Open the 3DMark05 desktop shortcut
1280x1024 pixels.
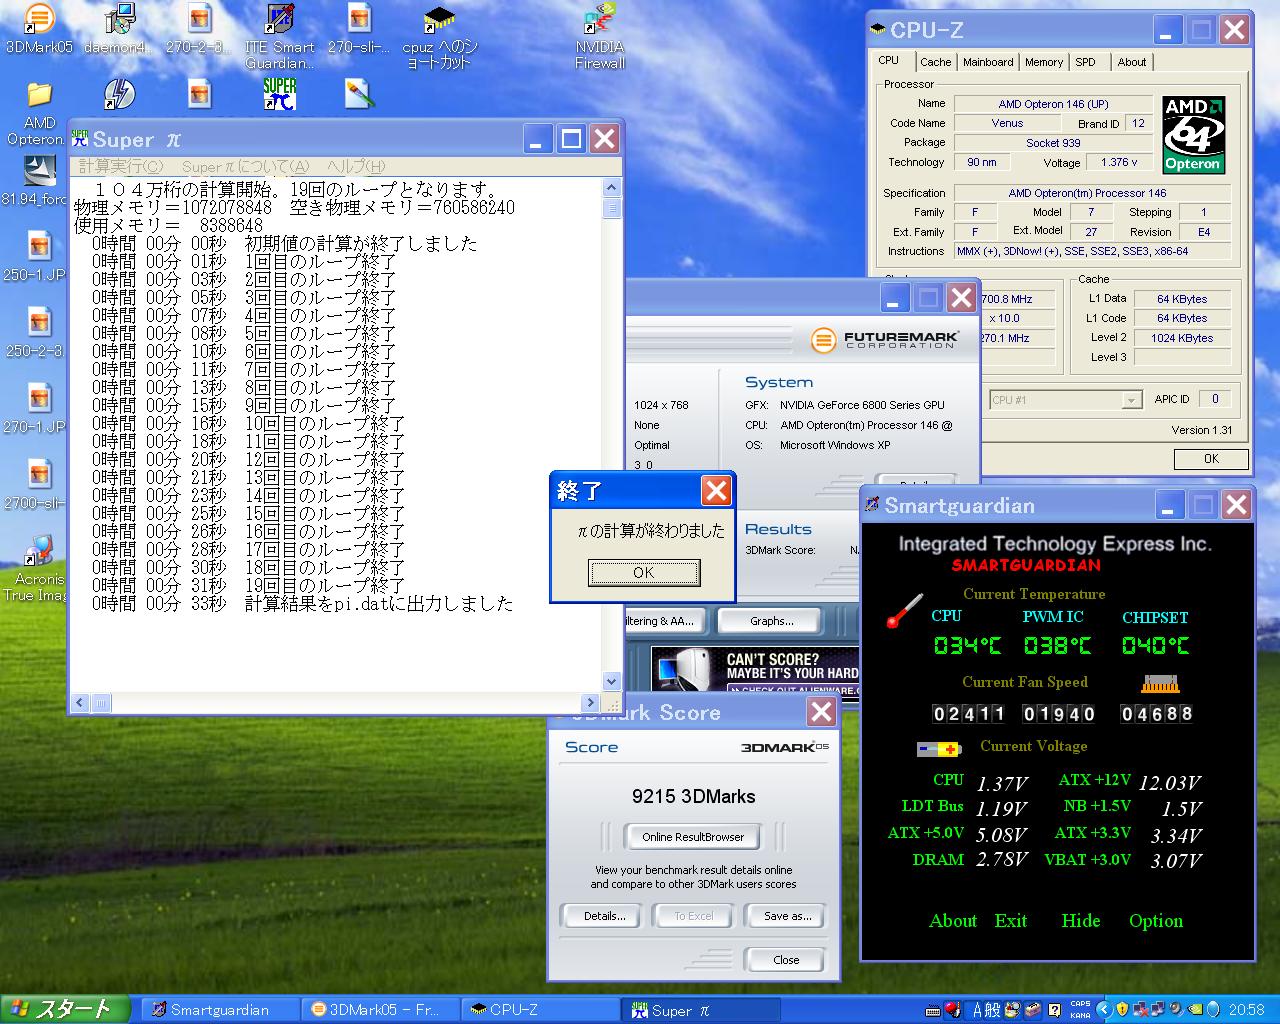(x=39, y=18)
